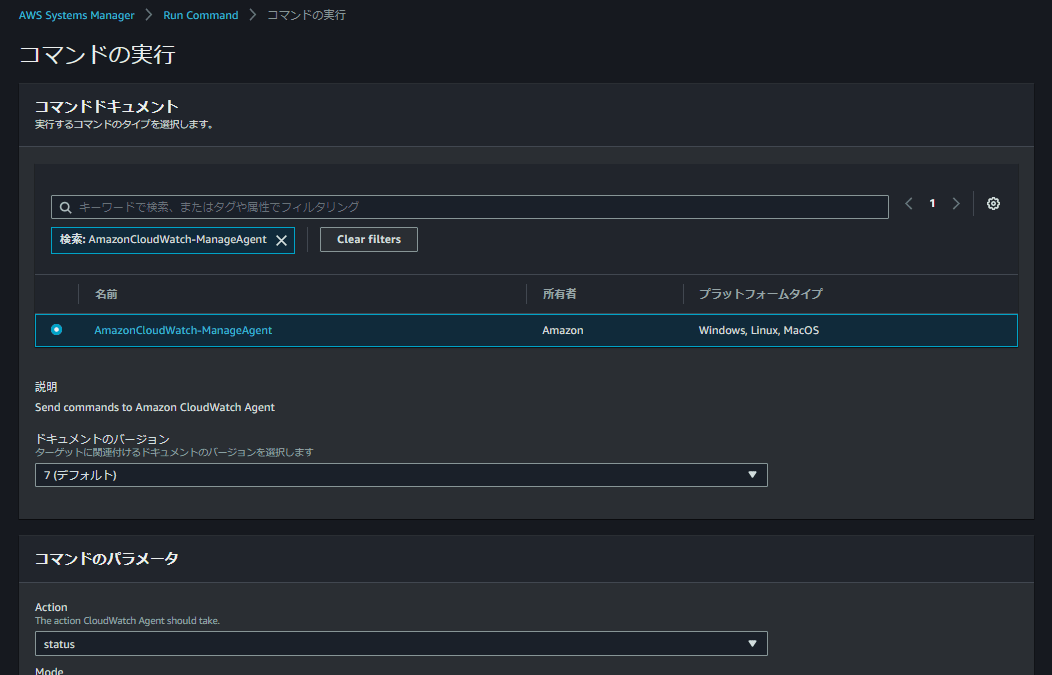The height and width of the screenshot is (675, 1052).
Task: Click the search magnifier icon
Action: point(65,207)
